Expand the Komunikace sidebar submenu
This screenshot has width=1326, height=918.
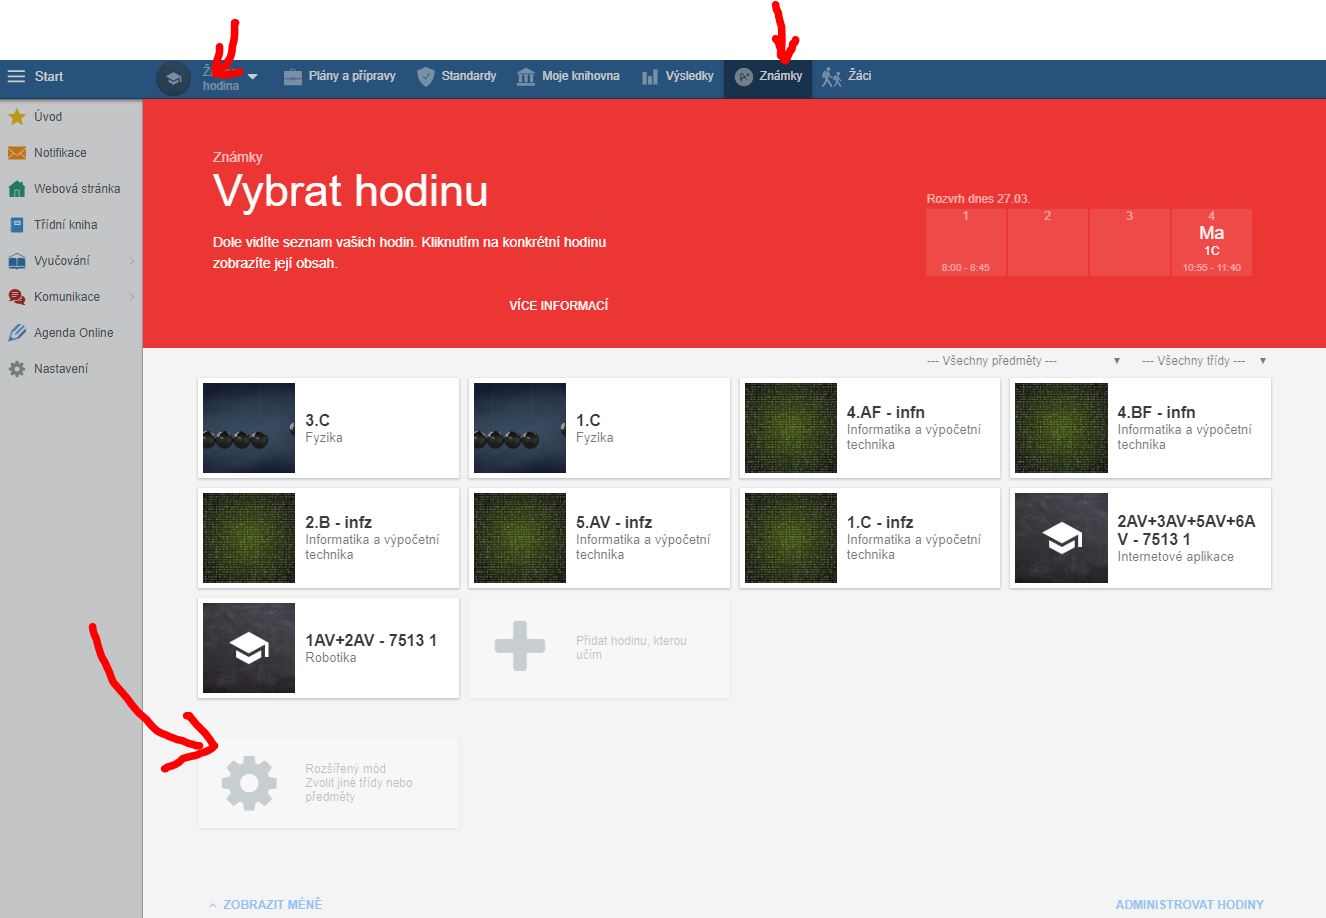point(131,297)
